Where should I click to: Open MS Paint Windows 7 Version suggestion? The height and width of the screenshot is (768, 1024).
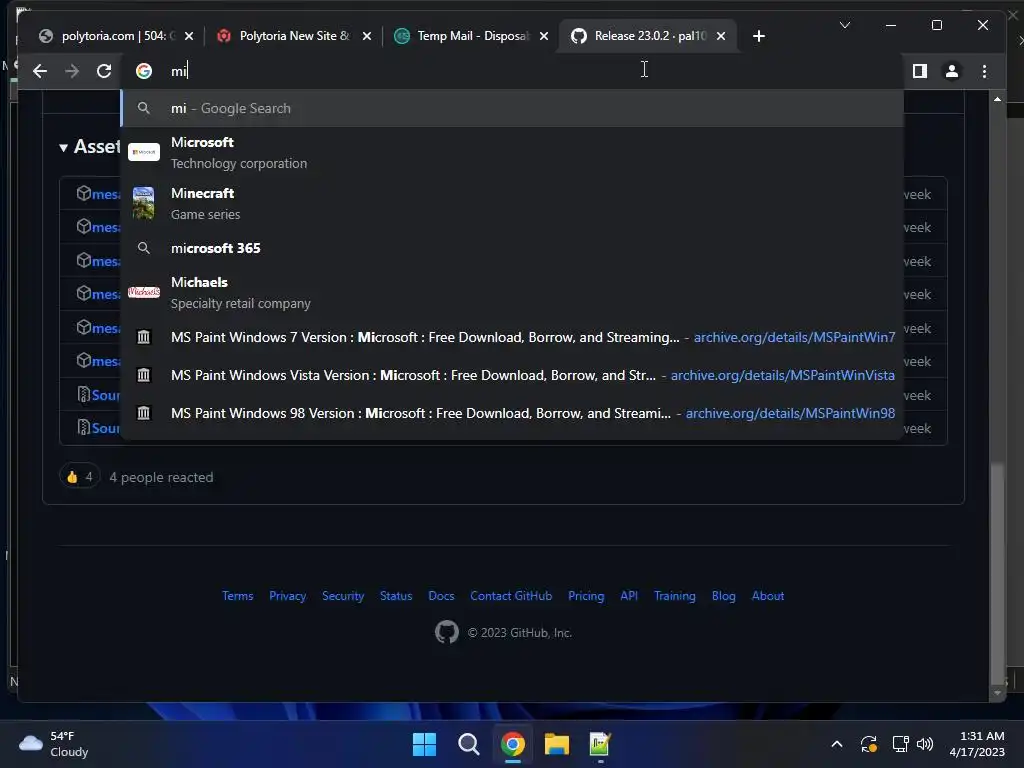tap(512, 337)
